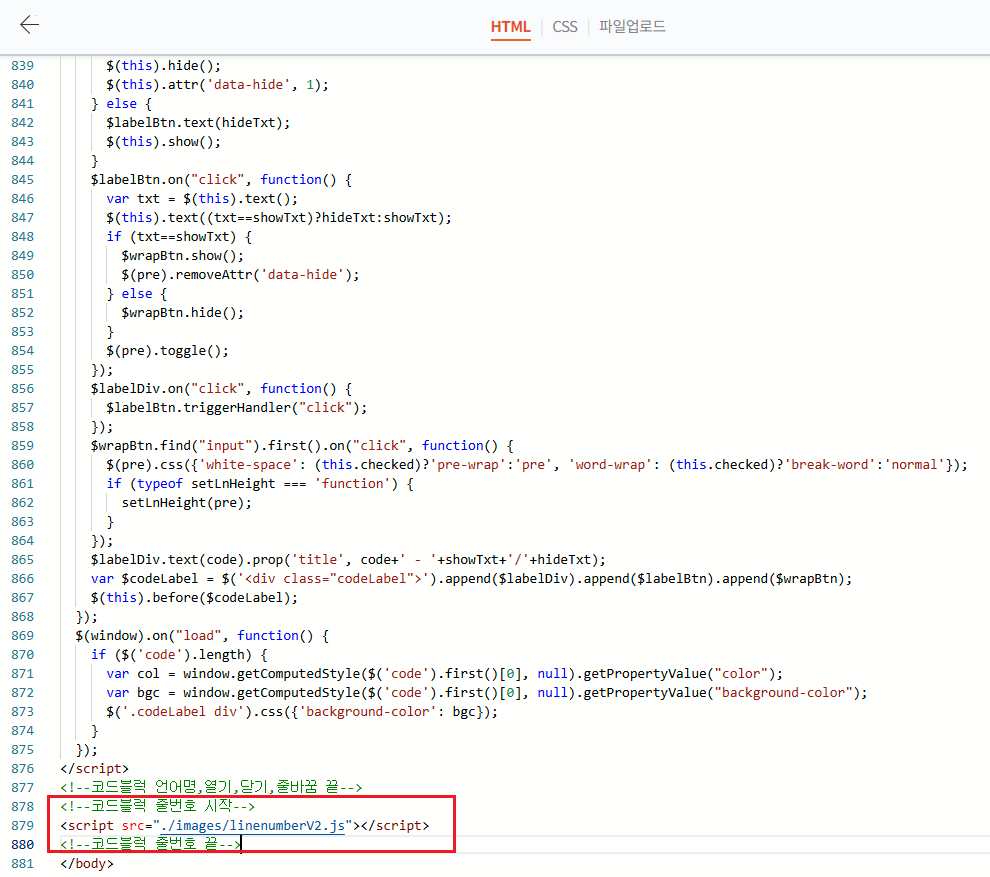Screen dimensions: 990x877
Task: Click the back arrow icon
Action: click(x=30, y=25)
